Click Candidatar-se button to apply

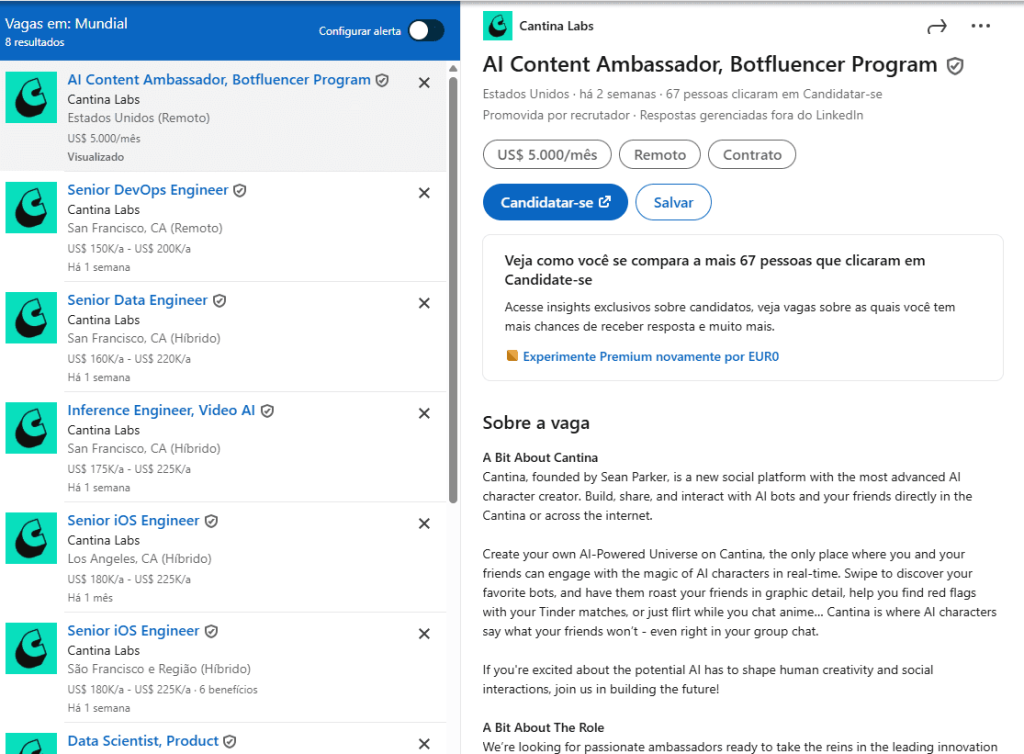555,202
